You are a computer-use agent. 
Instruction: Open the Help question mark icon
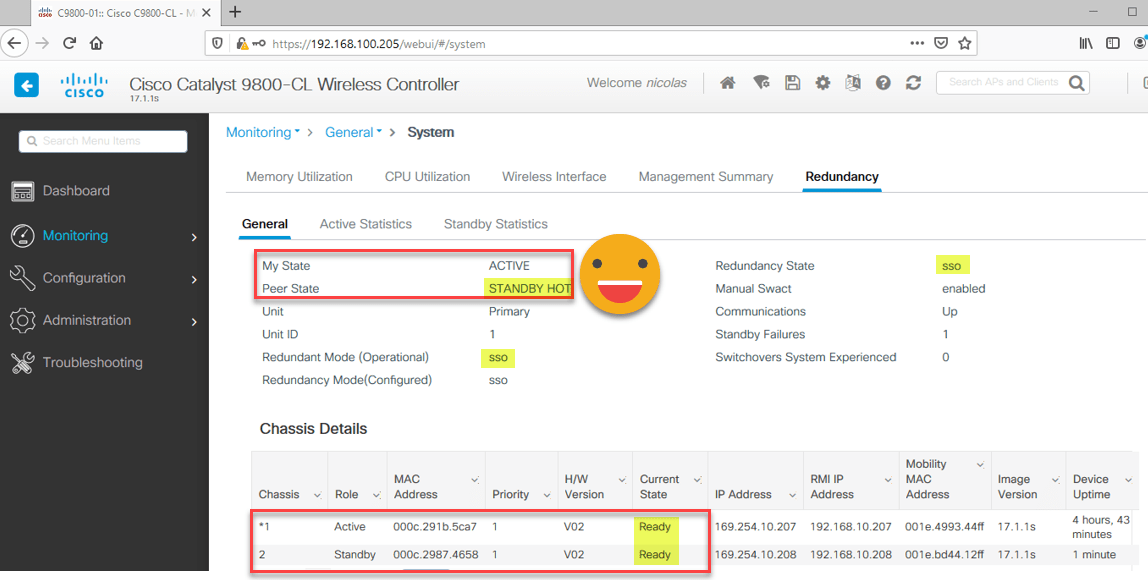click(883, 83)
